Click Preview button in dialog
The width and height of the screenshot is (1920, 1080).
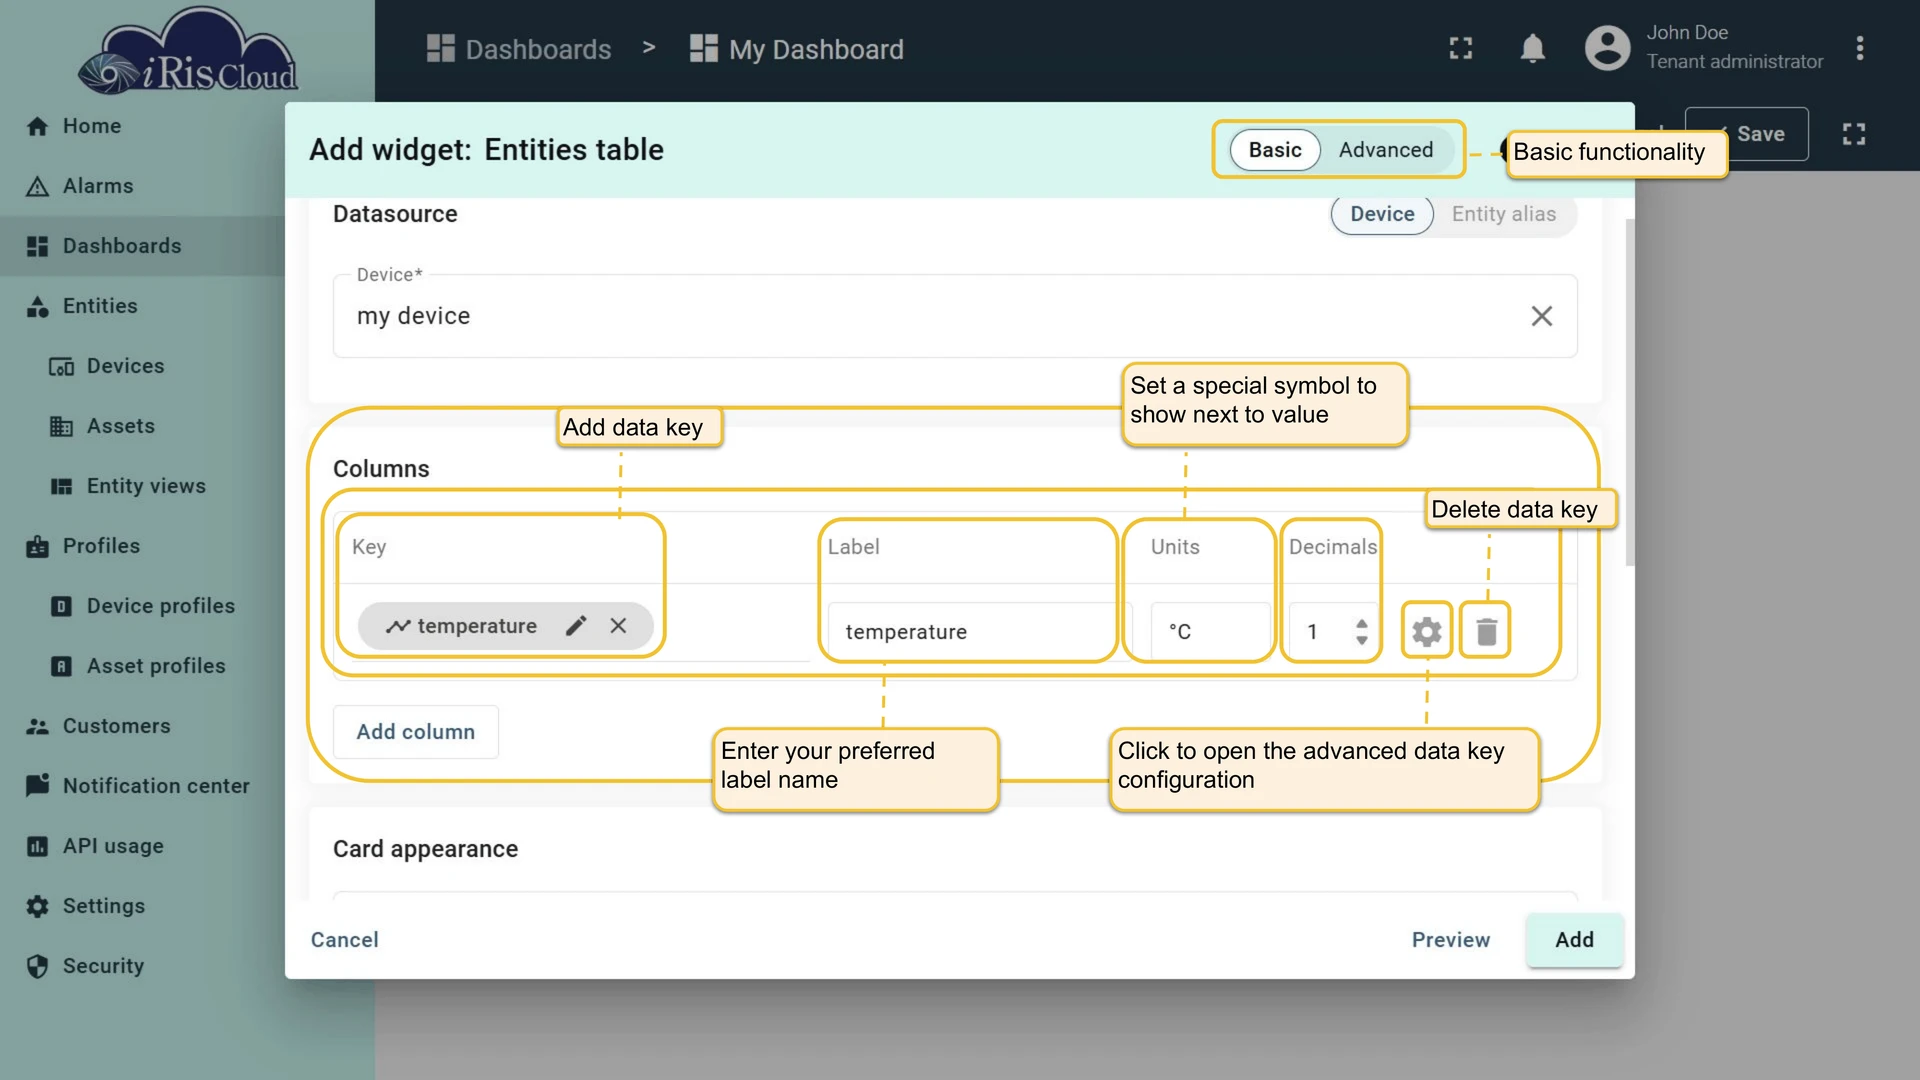click(1450, 940)
